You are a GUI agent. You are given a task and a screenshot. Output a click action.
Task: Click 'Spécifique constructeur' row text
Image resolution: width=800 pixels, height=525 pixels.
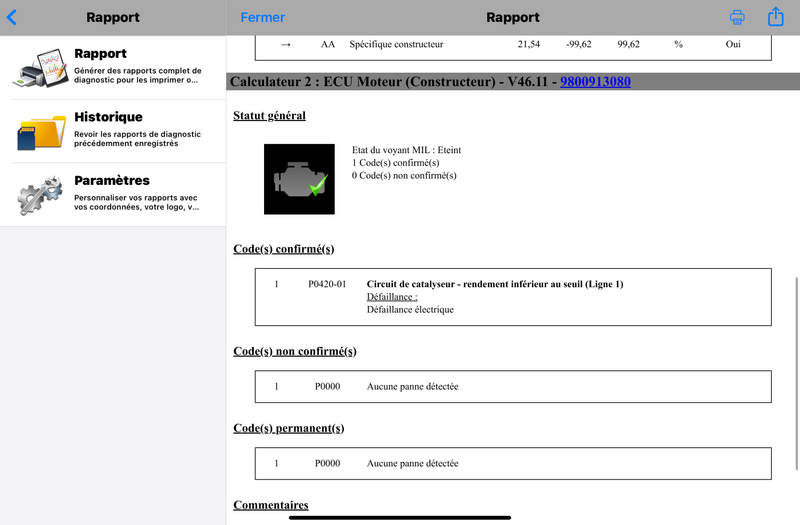pyautogui.click(x=396, y=44)
